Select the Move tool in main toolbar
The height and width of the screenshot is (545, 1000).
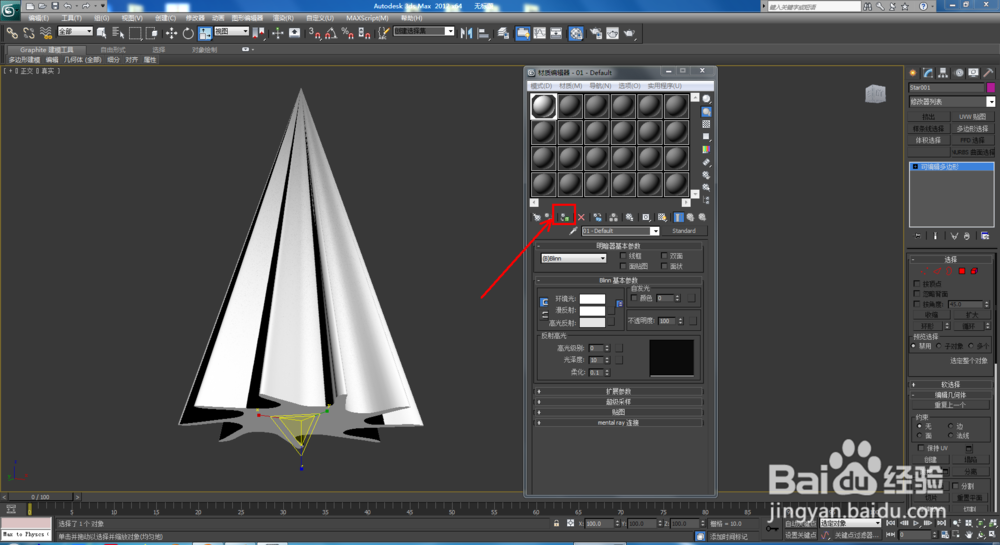(x=172, y=33)
